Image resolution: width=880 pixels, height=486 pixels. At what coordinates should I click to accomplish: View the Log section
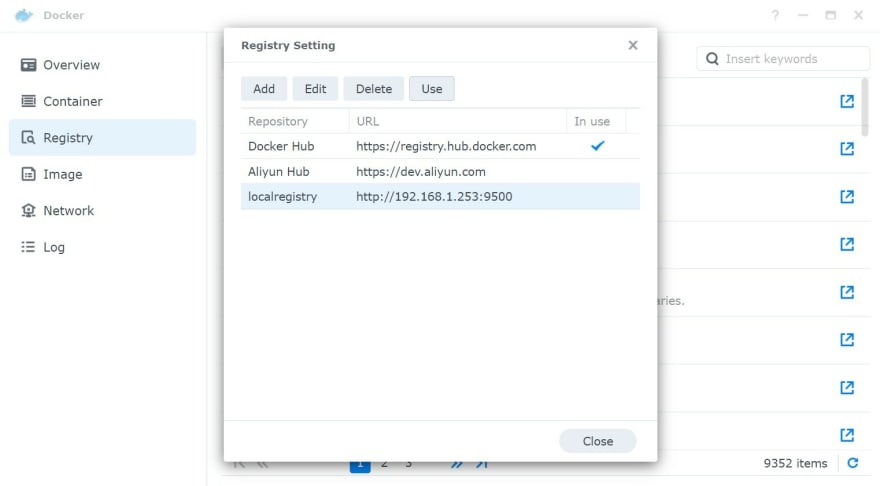102,247
